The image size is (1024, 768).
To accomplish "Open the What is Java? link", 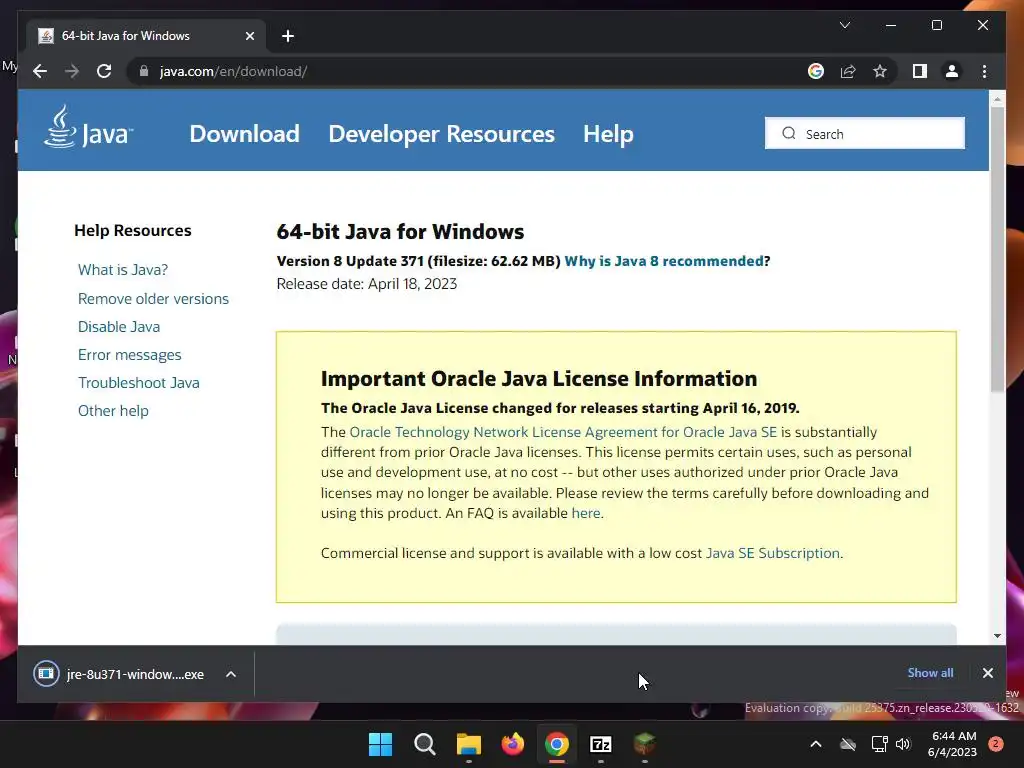I will (123, 270).
